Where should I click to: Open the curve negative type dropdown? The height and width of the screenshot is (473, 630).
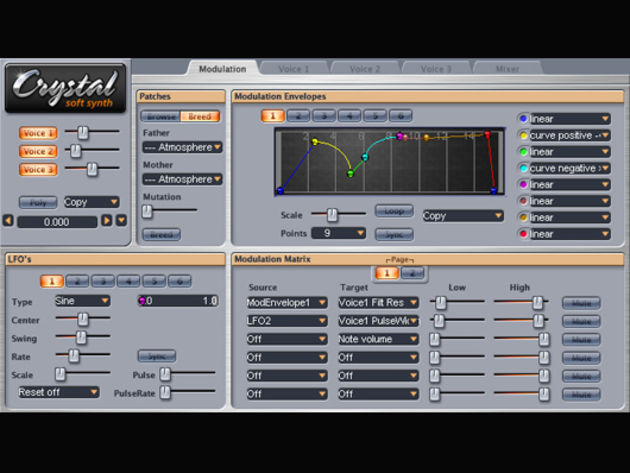coord(570,168)
